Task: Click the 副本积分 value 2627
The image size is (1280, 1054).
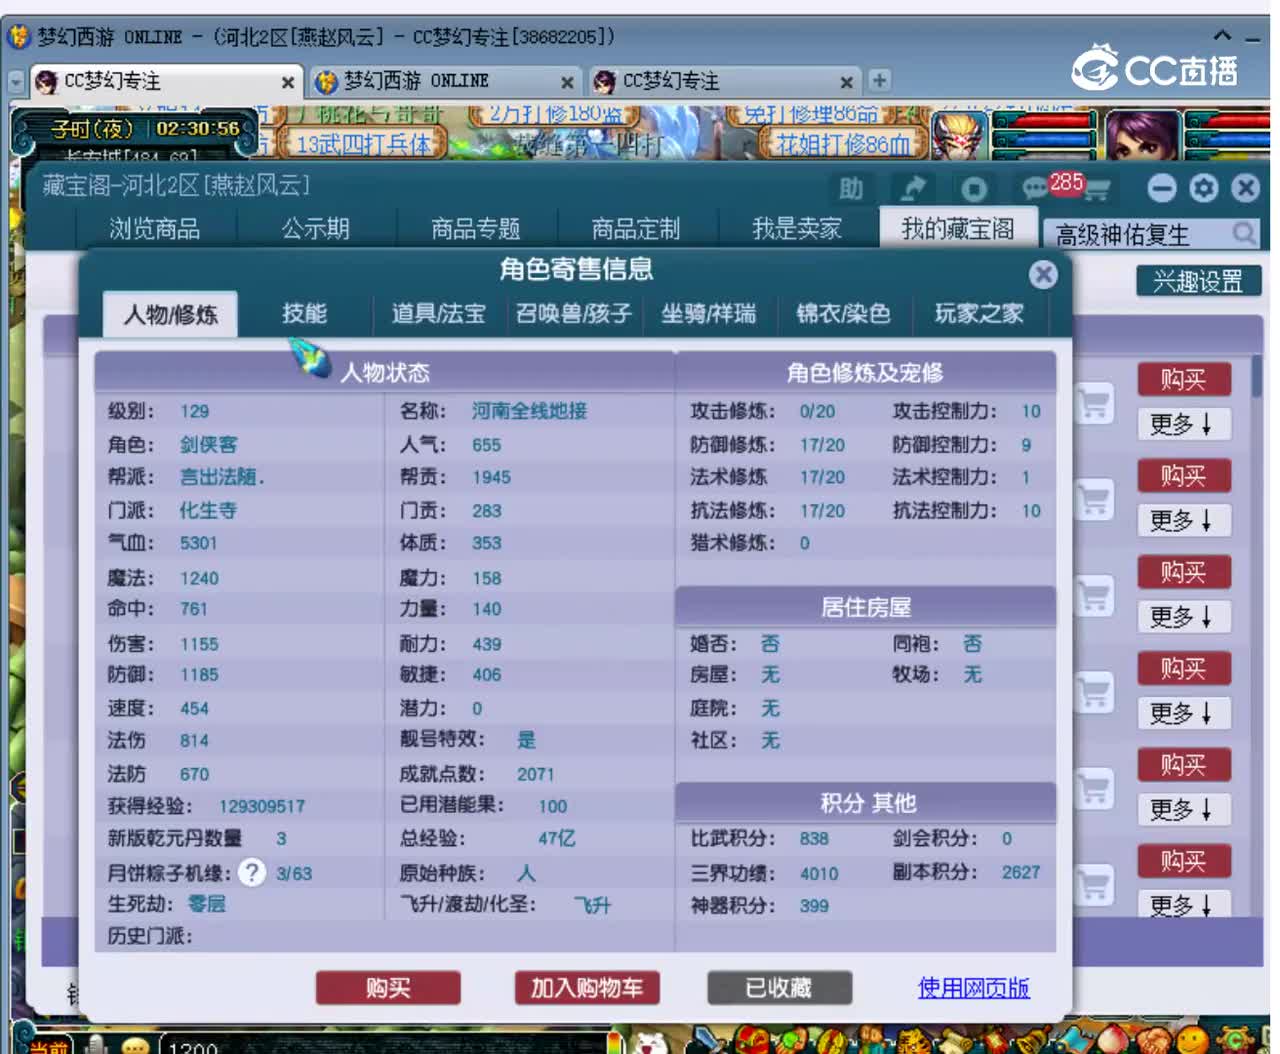Action: pyautogui.click(x=1021, y=872)
